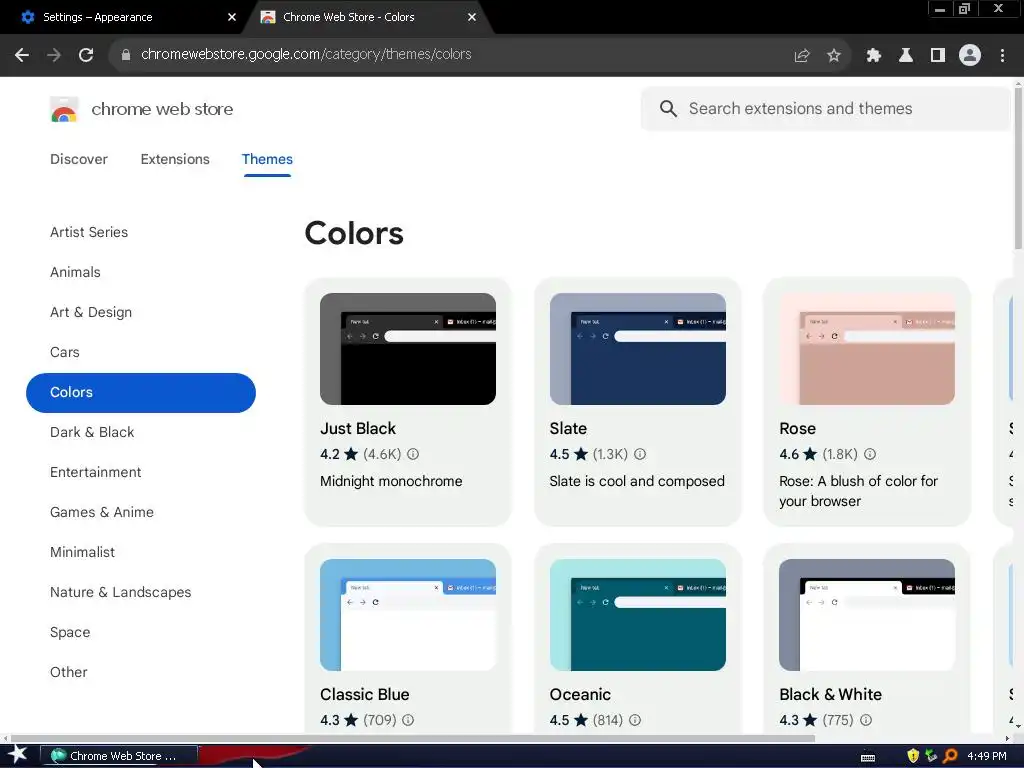Show rating info for Slate

point(640,454)
